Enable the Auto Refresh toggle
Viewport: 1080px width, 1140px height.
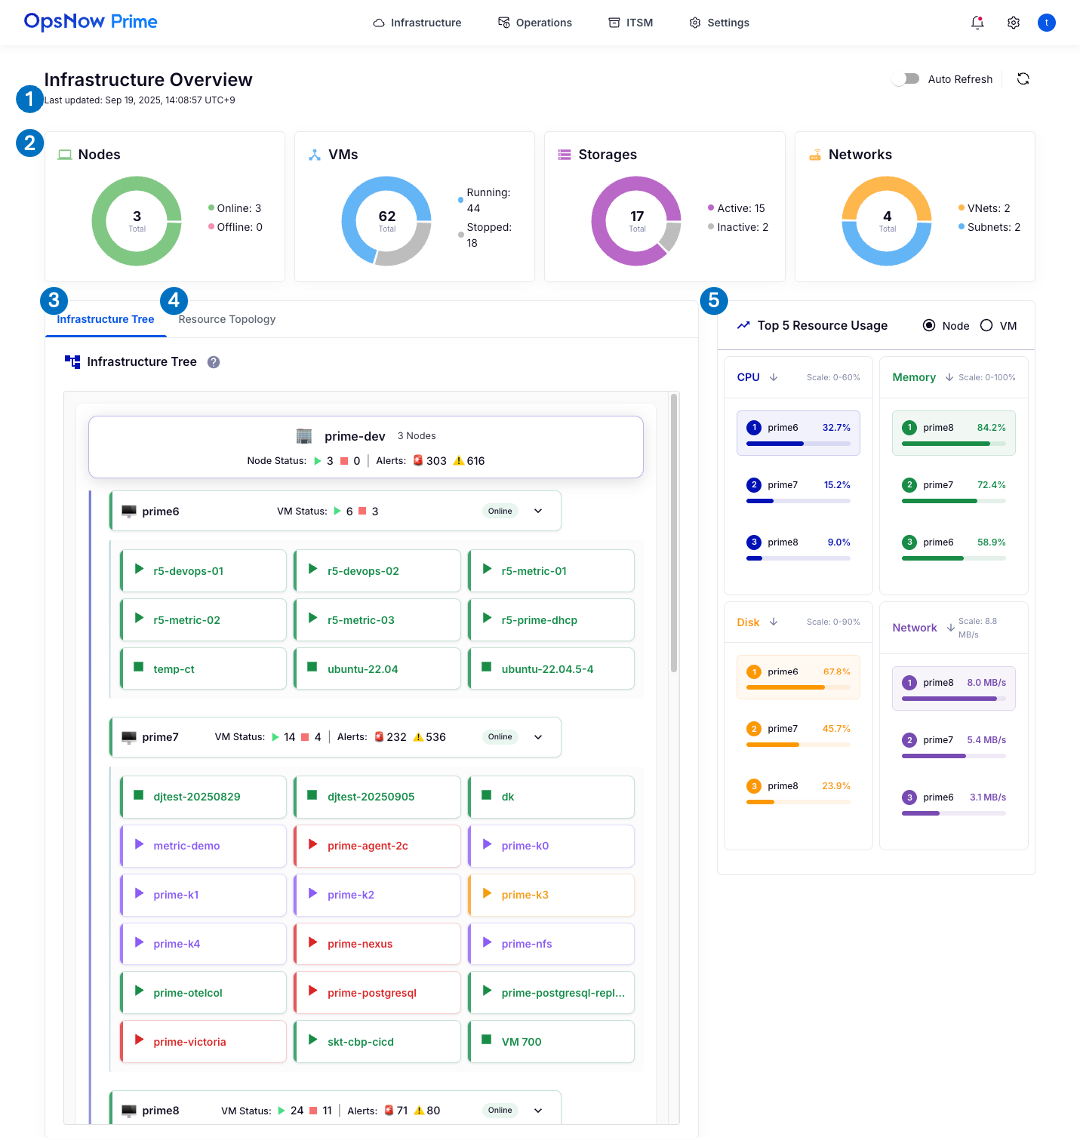(905, 79)
